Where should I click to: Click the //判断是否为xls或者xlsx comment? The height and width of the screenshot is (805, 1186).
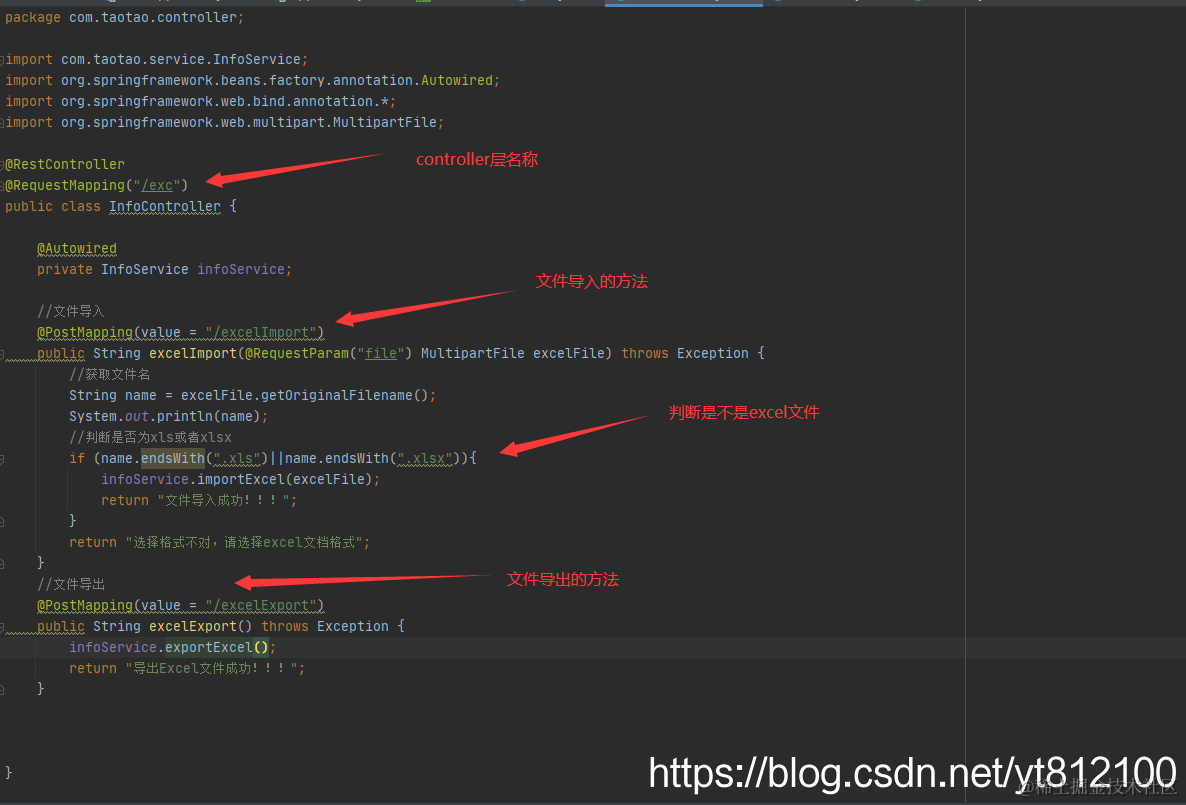151,437
